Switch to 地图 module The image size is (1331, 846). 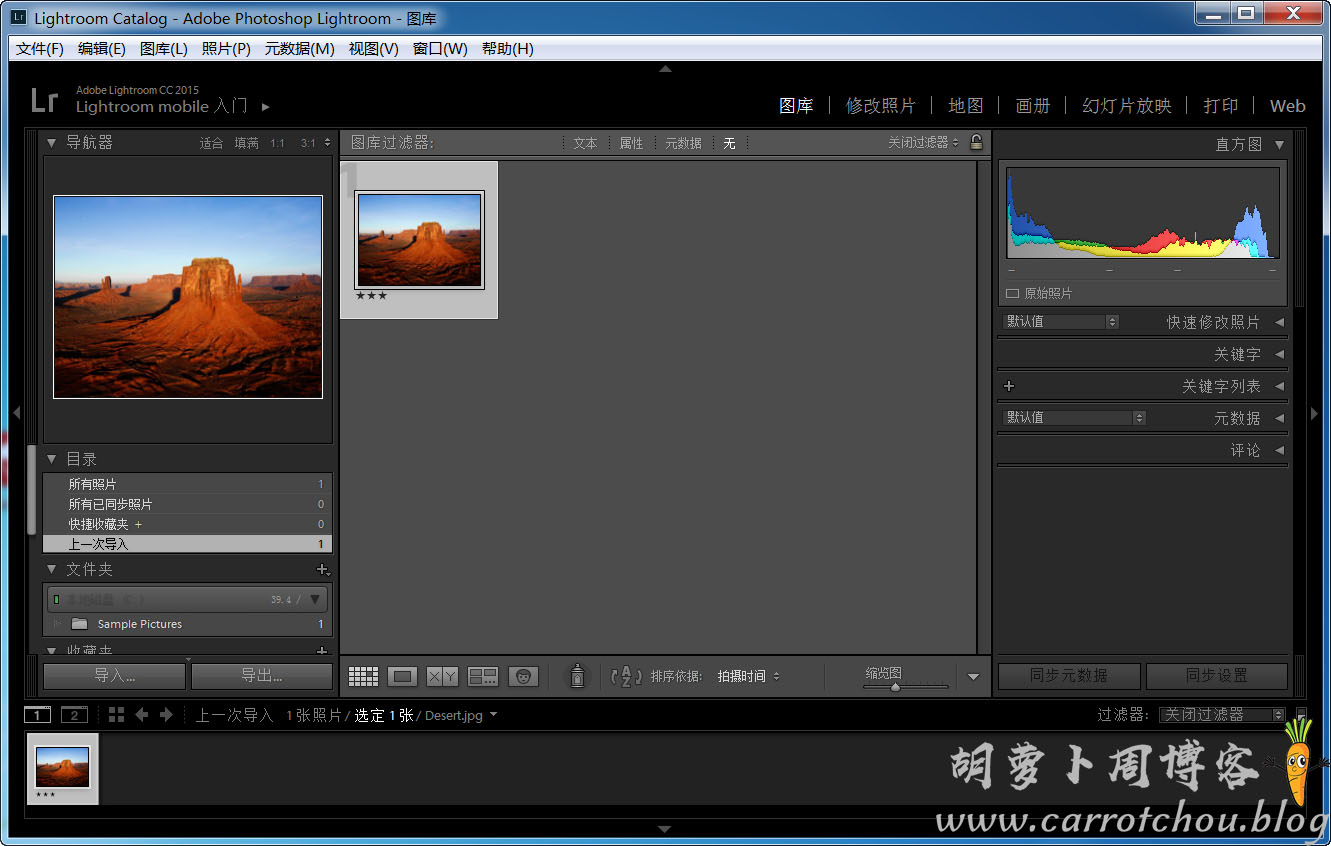pos(965,106)
